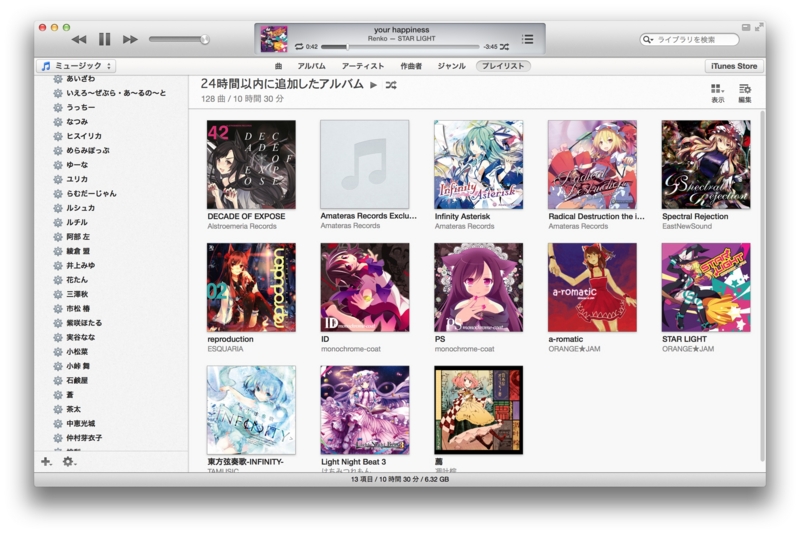Toggle repeat in the now playing display
The width and height of the screenshot is (800, 534).
(299, 46)
